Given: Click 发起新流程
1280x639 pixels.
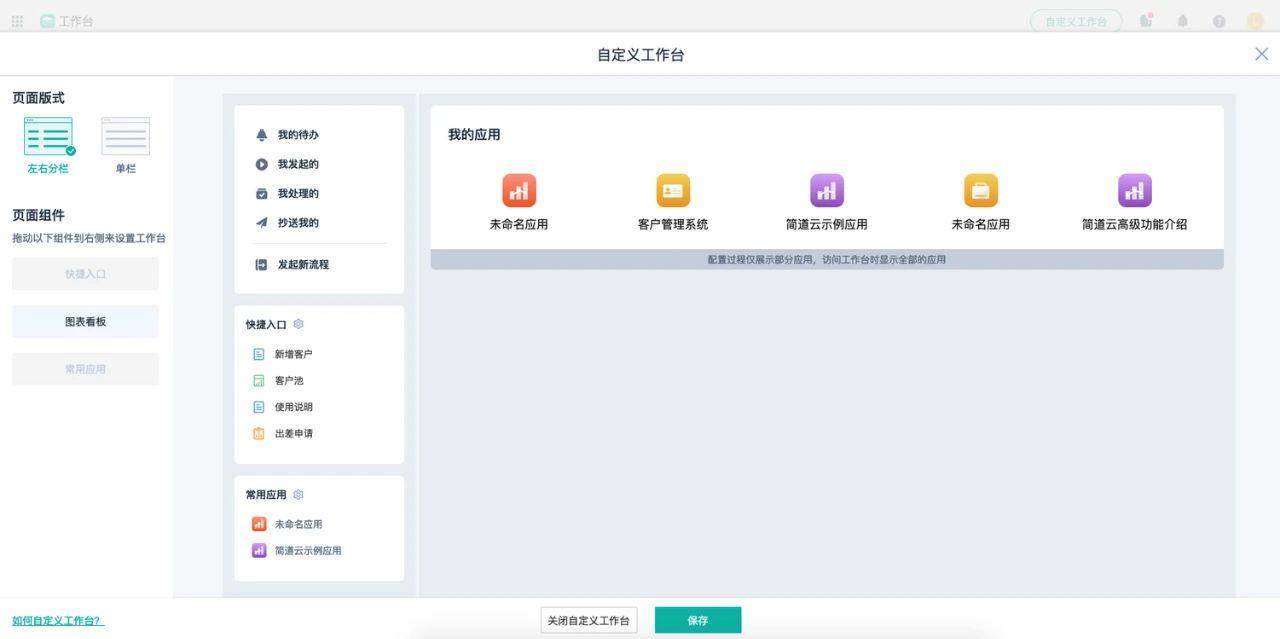Looking at the screenshot, I should tap(303, 265).
